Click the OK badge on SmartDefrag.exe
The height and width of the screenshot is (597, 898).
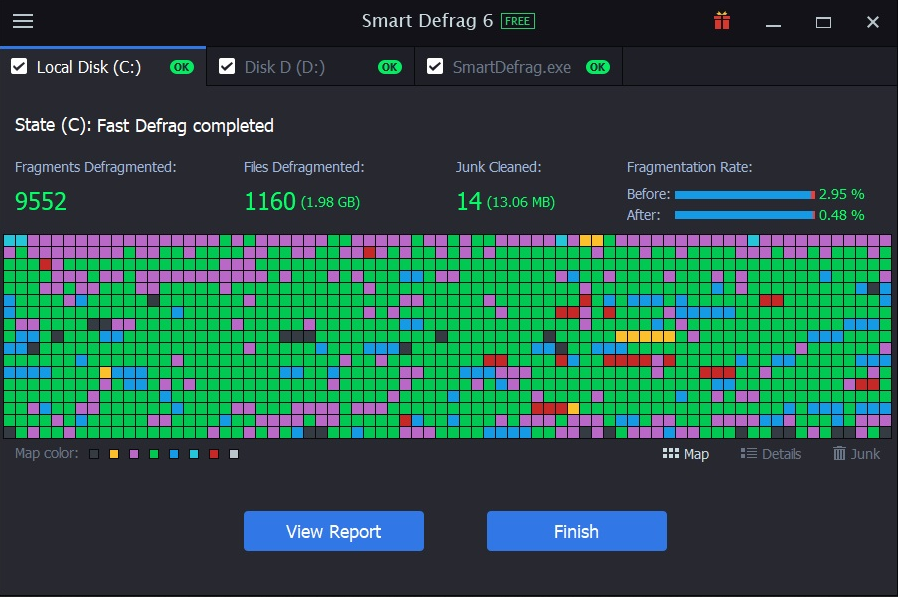pyautogui.click(x=598, y=67)
